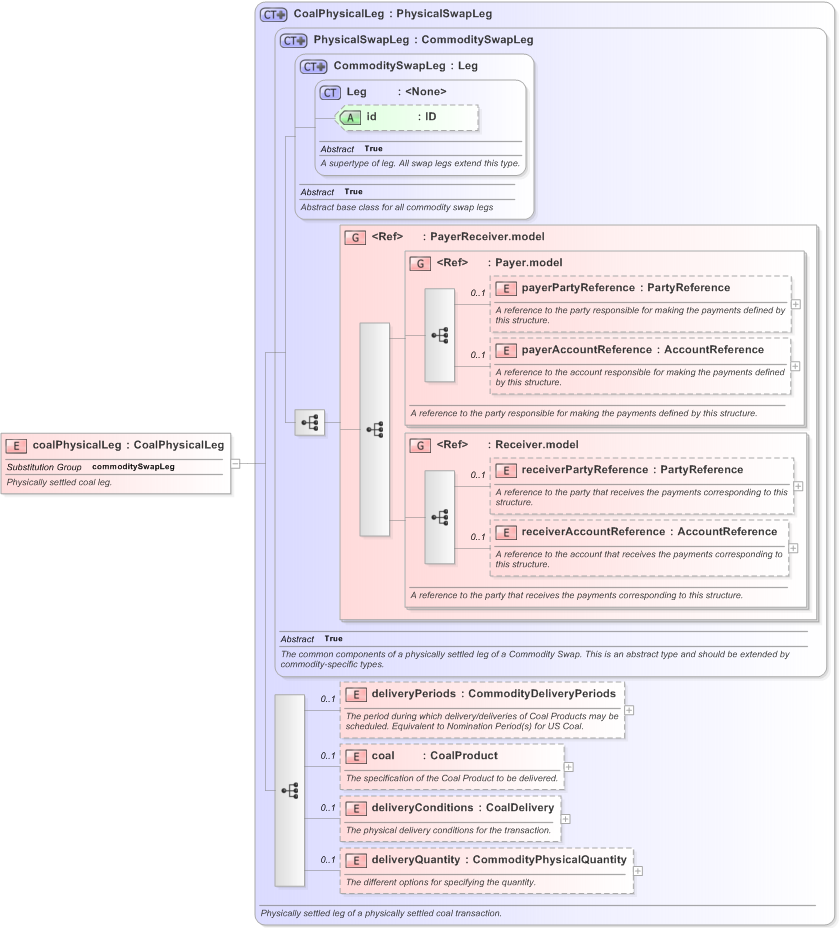Click the 0..1 cardinality beside payerPartyReference
Screen dimensions: 839x928
point(478,293)
